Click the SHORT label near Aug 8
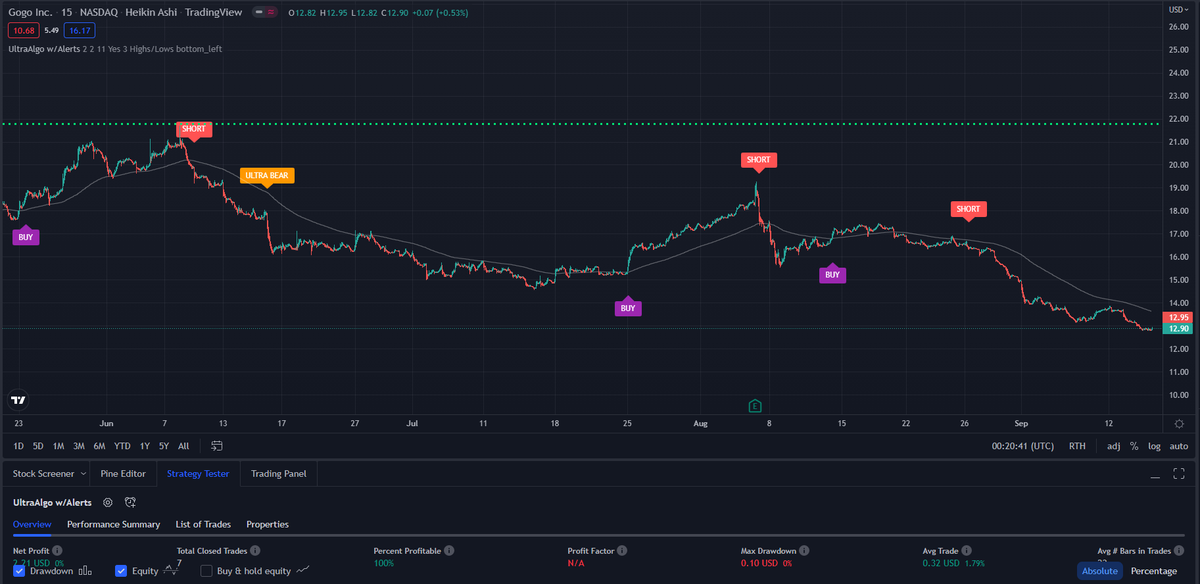Screen dimensions: 1200x584 point(759,160)
